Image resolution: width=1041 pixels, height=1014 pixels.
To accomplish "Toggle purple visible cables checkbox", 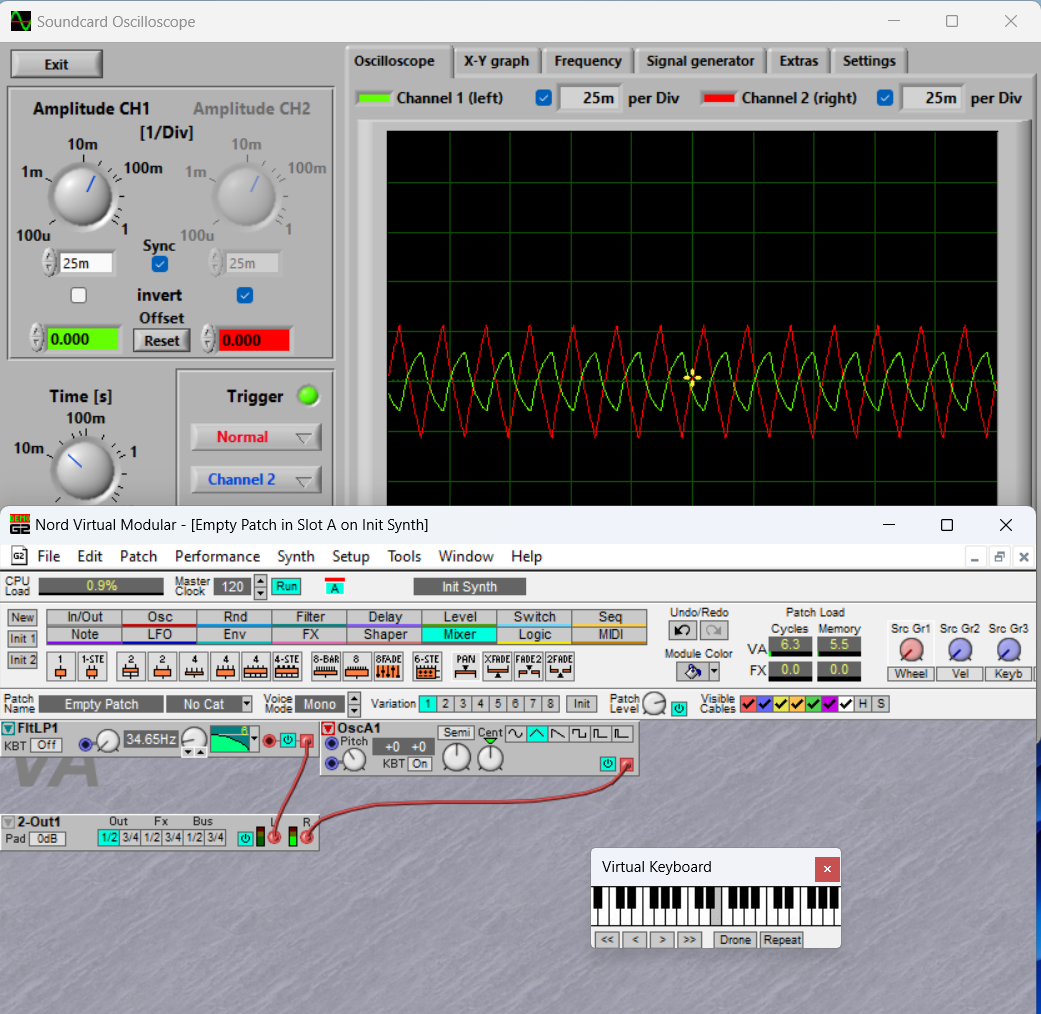I will (830, 704).
